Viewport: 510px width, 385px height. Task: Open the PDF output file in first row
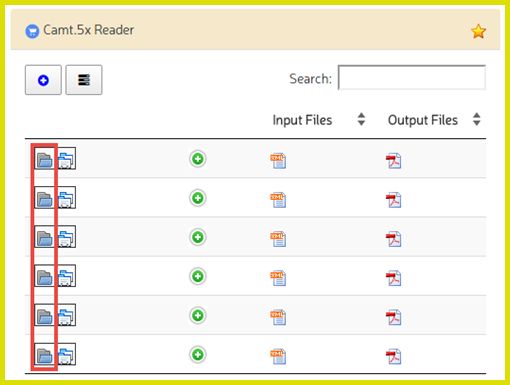394,161
